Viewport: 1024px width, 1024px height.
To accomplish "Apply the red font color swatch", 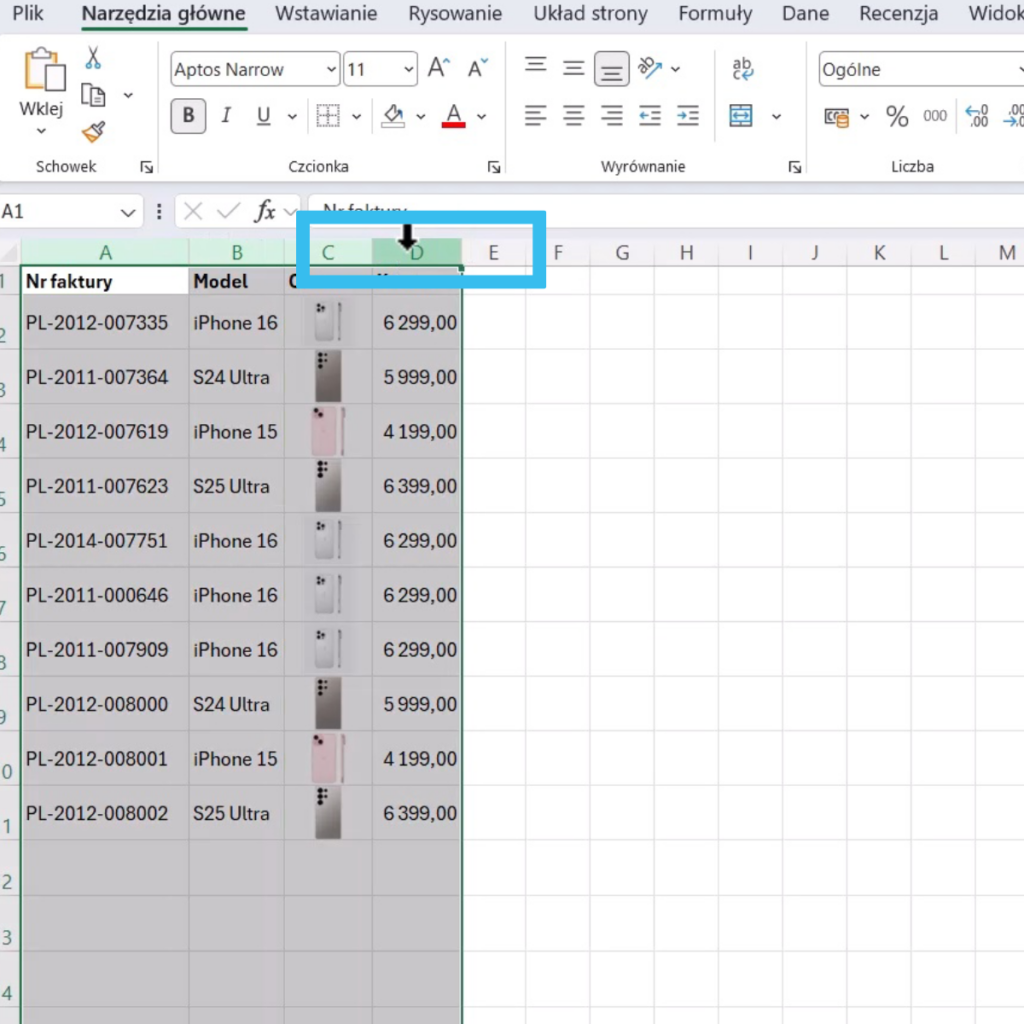I will point(454,117).
